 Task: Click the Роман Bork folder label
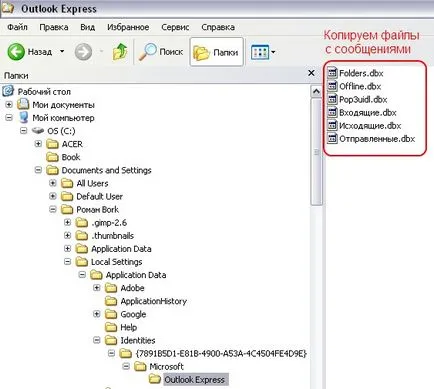pyautogui.click(x=97, y=210)
